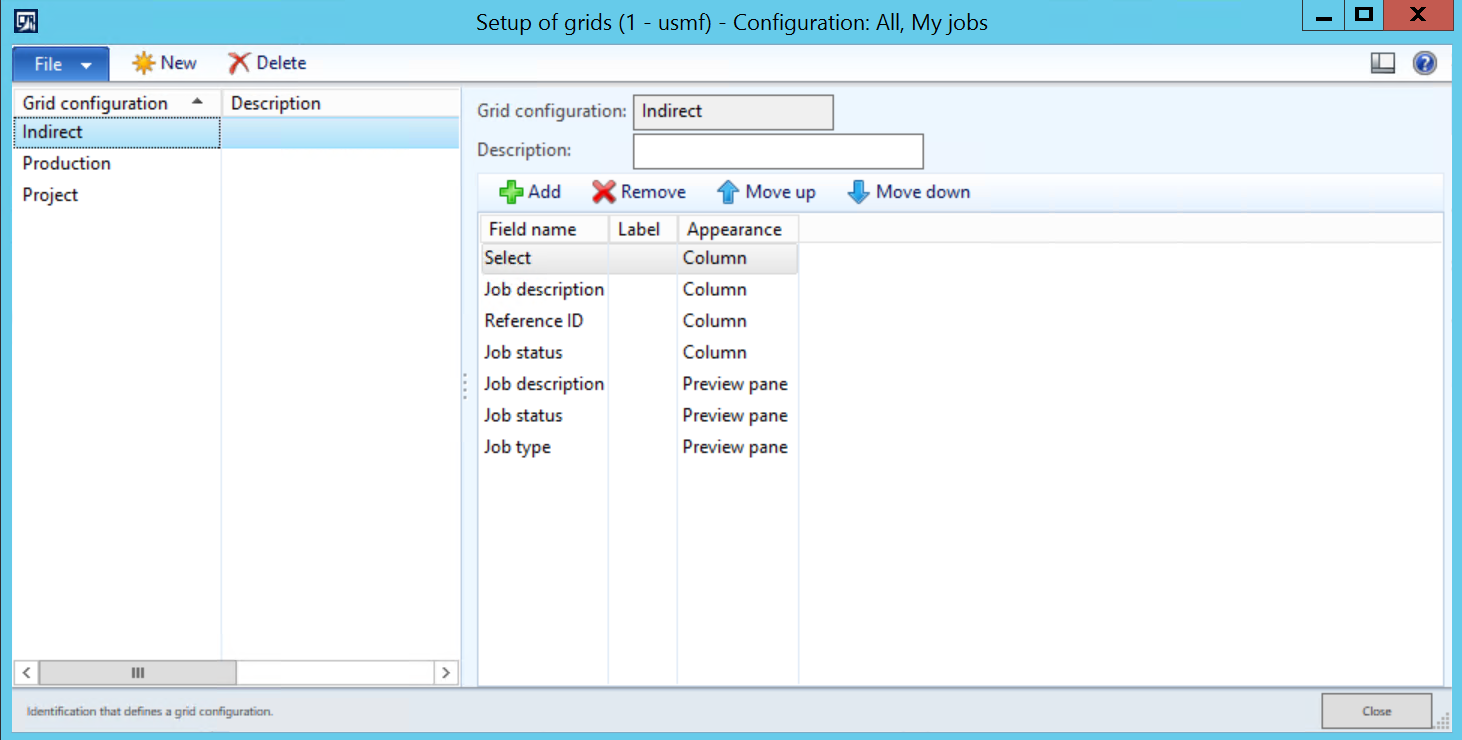Select the Job type Preview pane row
Image resolution: width=1462 pixels, height=740 pixels.
point(518,447)
